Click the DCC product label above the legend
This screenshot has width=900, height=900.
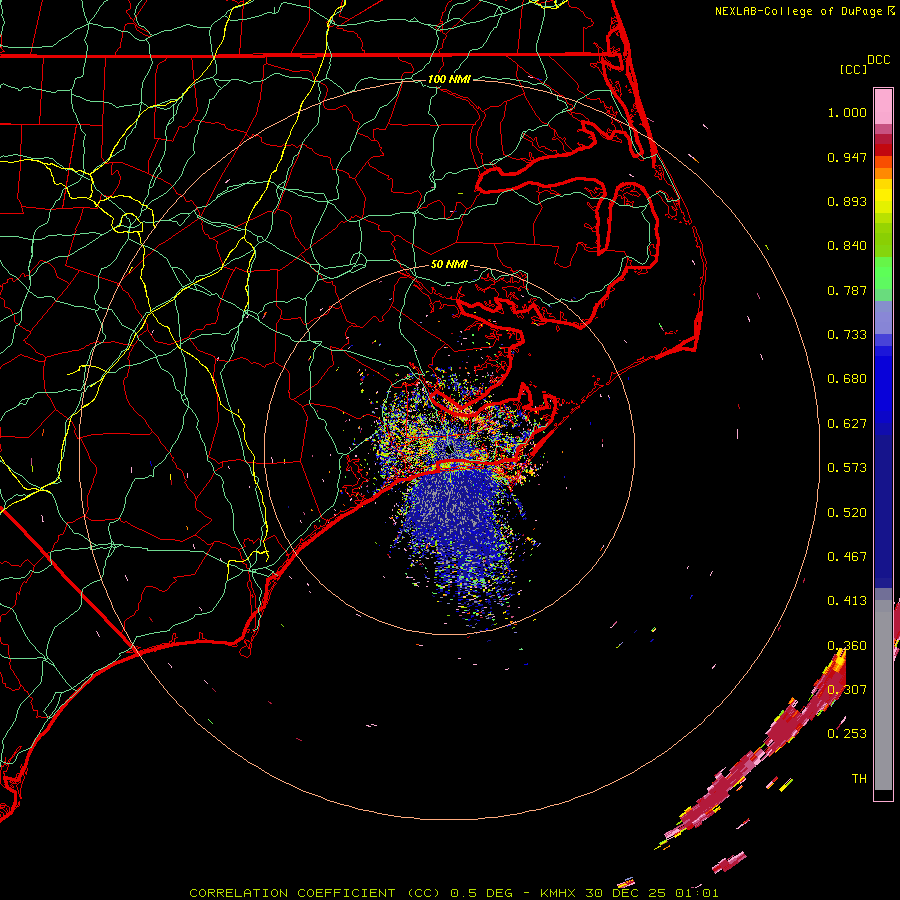pyautogui.click(x=878, y=60)
